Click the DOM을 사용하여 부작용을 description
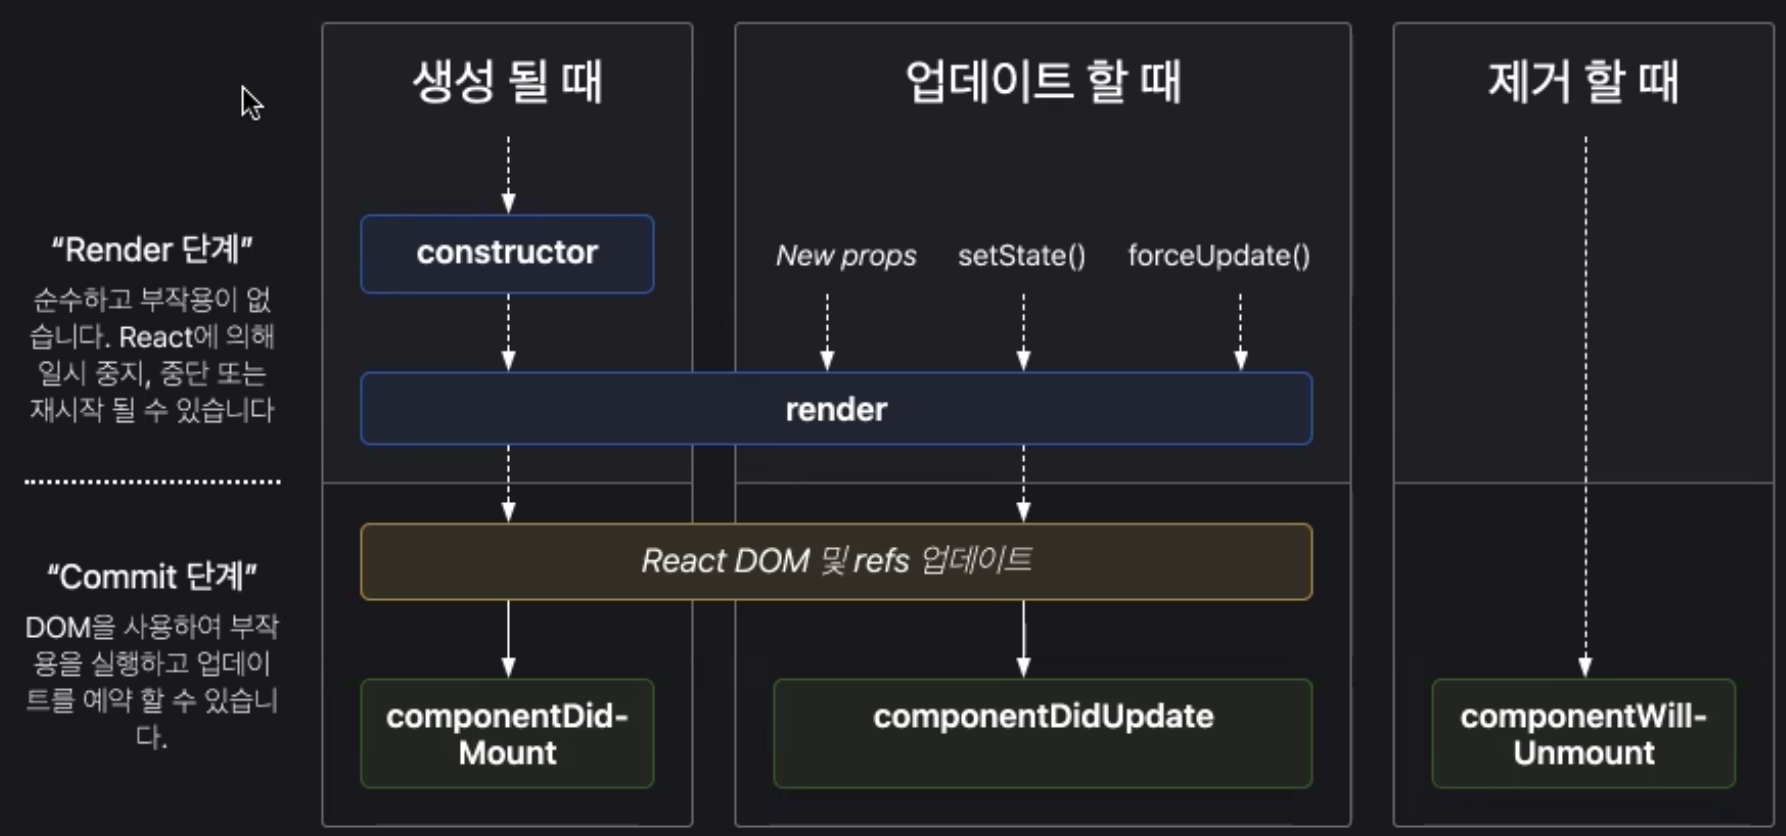Screen dimensions: 1786x836 click(152, 682)
